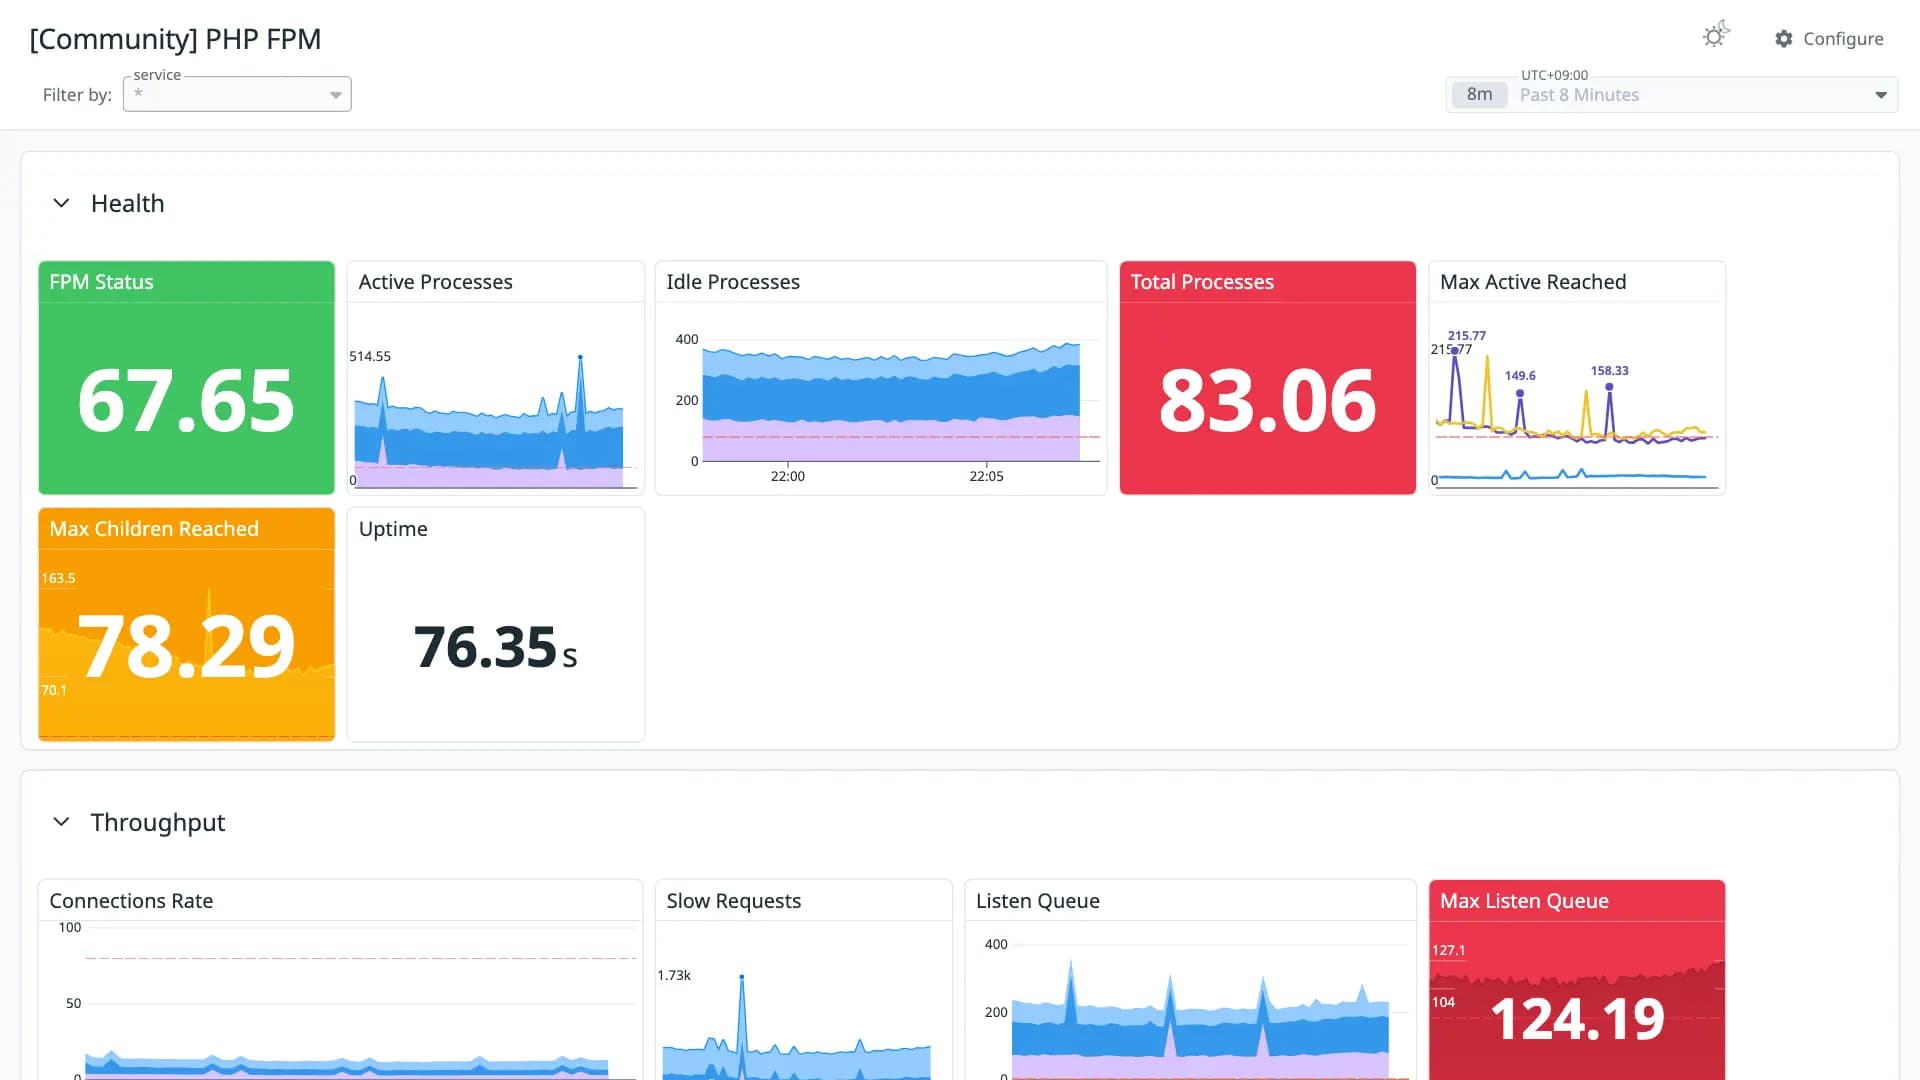Click the Uptime value 76.35 s
Image resolution: width=1920 pixels, height=1080 pixels.
495,647
